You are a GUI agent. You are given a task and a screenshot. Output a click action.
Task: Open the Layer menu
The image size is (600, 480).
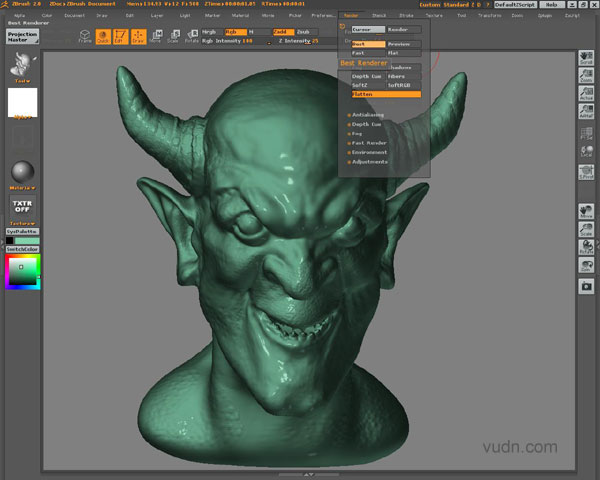(157, 16)
